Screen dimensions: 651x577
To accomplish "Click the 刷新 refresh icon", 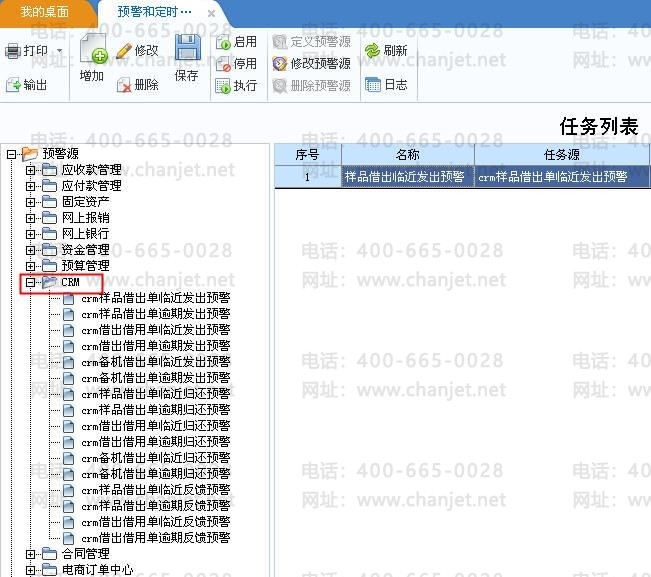I will pos(372,51).
